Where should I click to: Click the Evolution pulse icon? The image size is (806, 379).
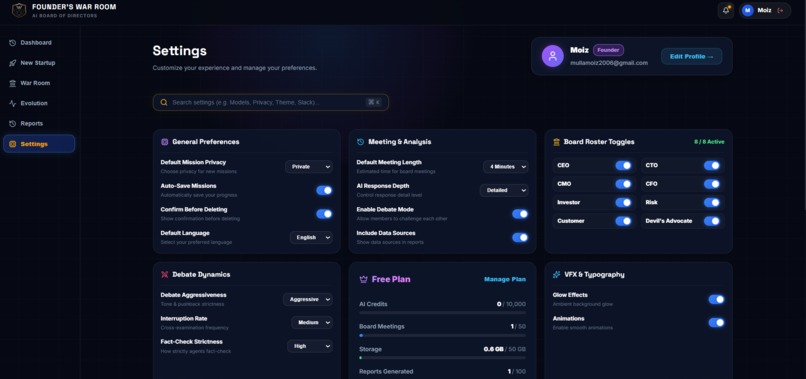pos(13,103)
